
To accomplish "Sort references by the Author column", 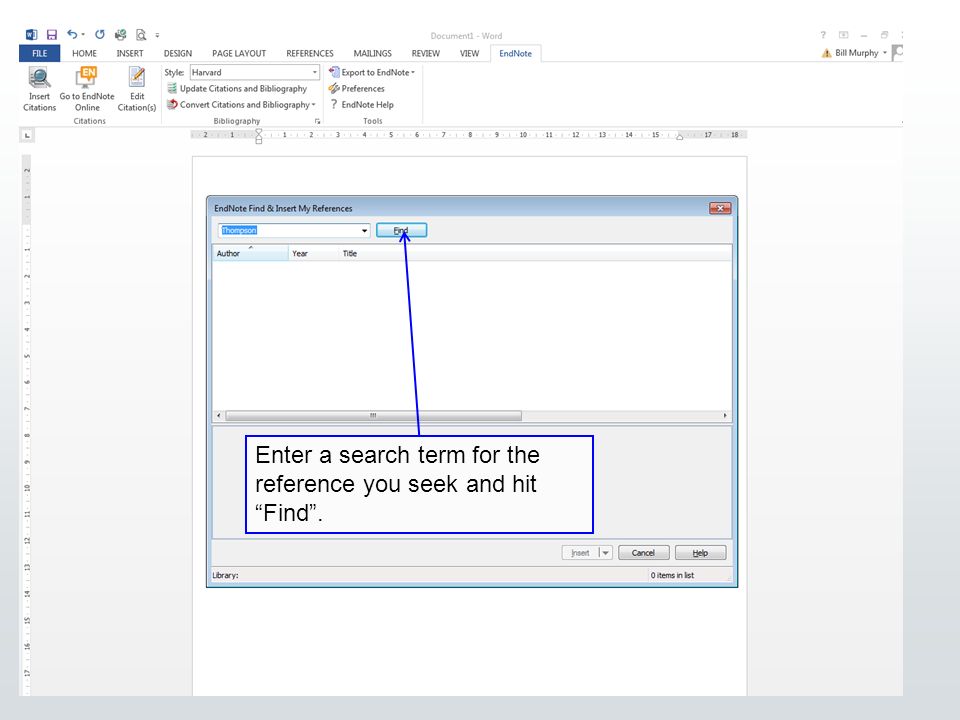I will [x=250, y=253].
